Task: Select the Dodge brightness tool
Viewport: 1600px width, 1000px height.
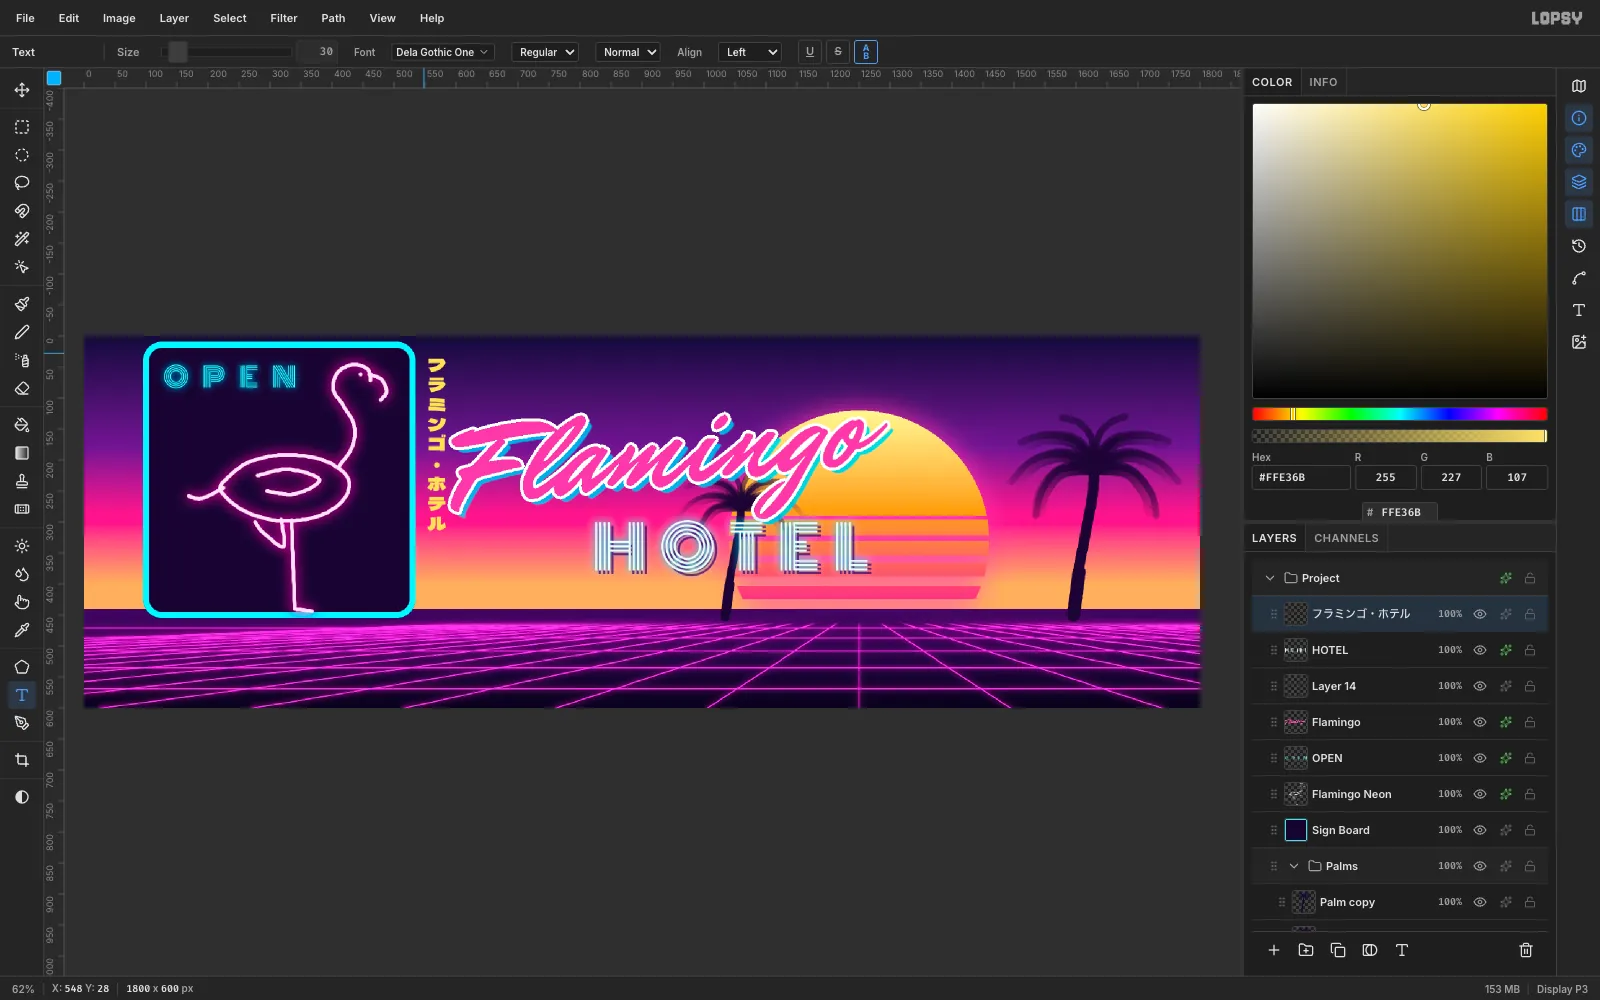Action: (22, 546)
